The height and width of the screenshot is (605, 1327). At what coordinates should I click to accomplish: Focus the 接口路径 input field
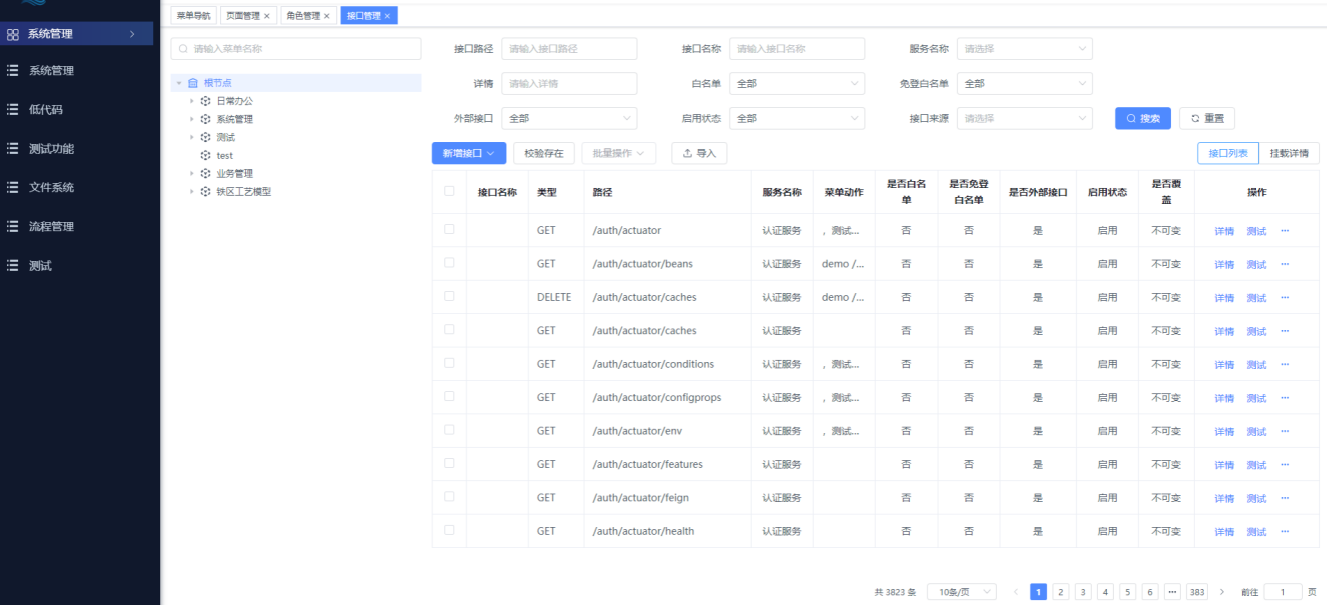568,48
